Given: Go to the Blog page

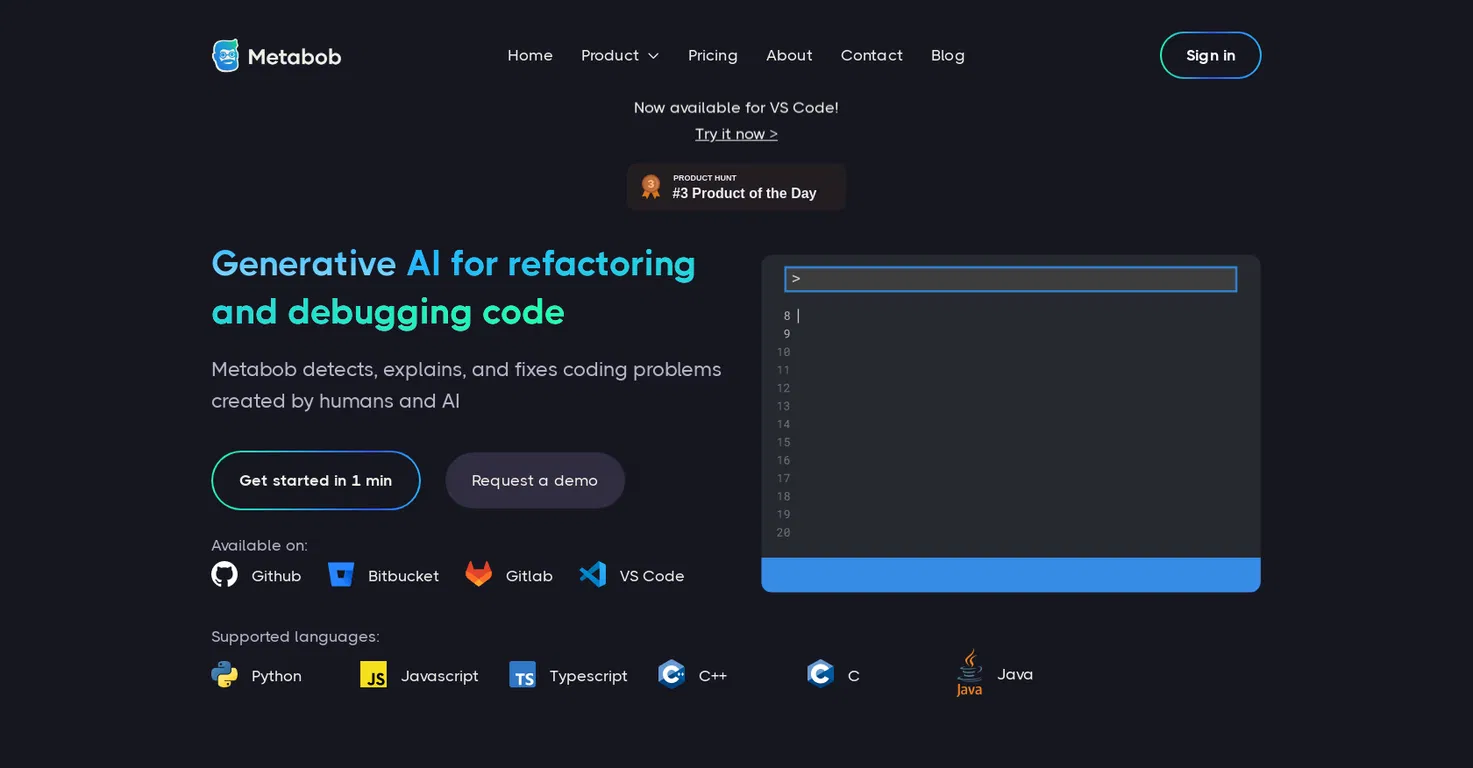Looking at the screenshot, I should [x=948, y=55].
